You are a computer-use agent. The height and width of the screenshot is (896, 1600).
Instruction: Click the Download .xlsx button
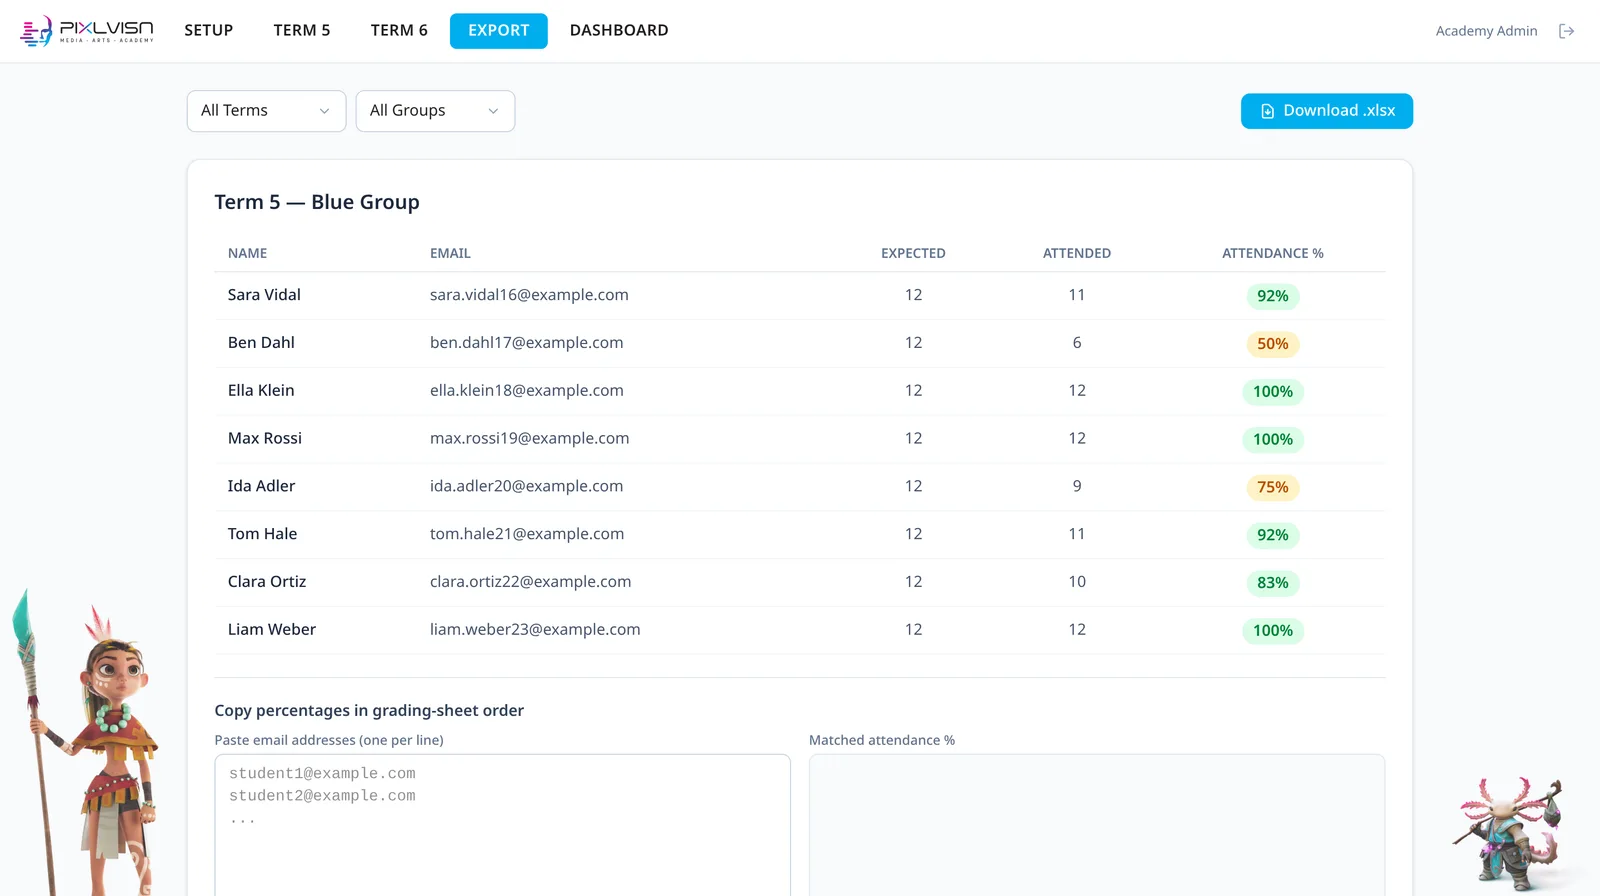pos(1327,111)
